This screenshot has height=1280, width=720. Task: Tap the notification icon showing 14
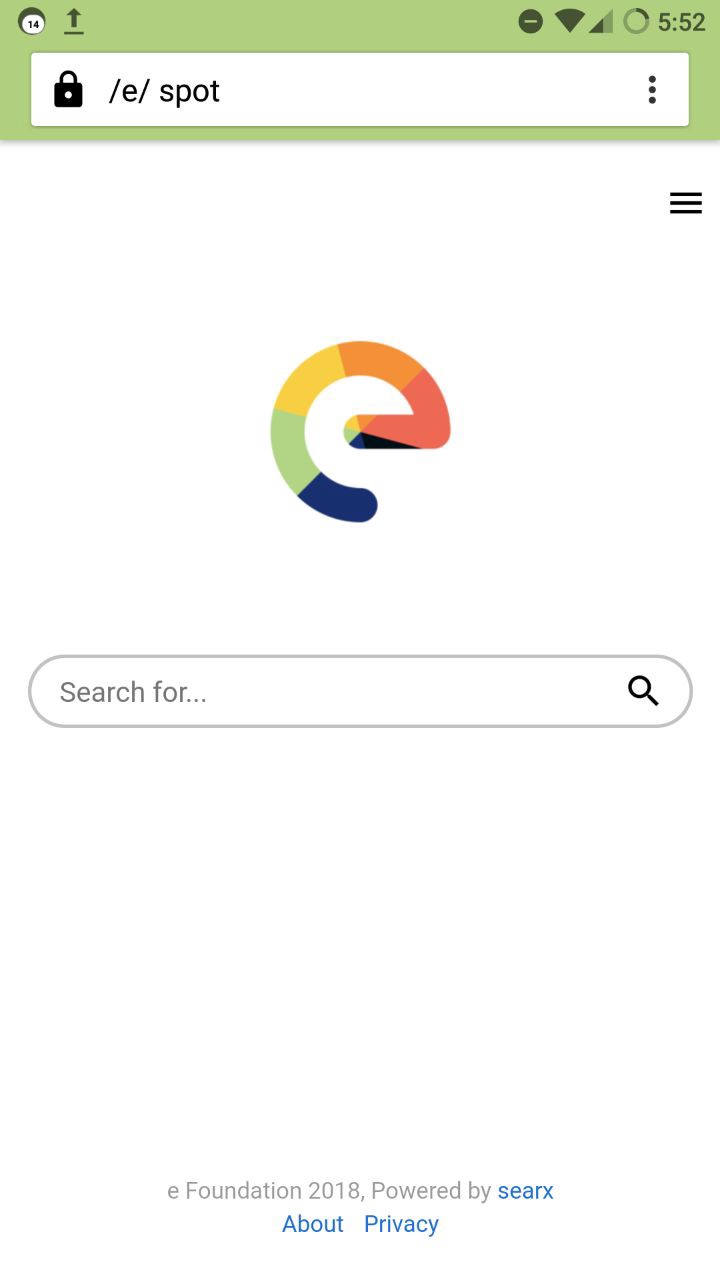(33, 22)
